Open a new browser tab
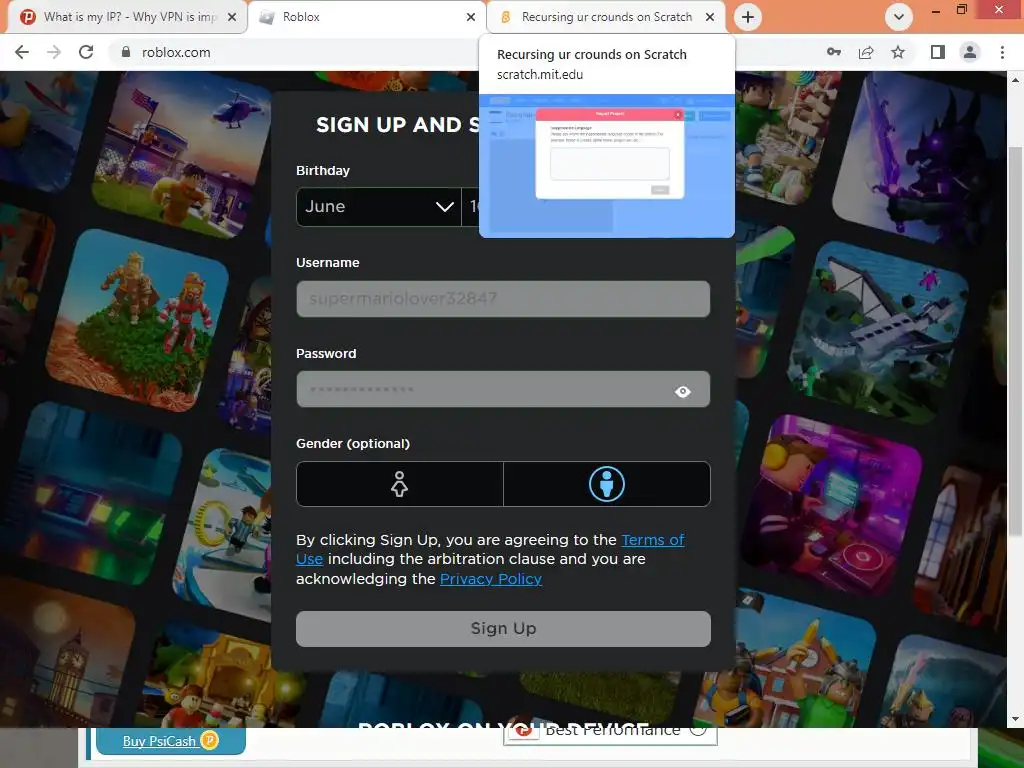The width and height of the screenshot is (1024, 768). (748, 17)
